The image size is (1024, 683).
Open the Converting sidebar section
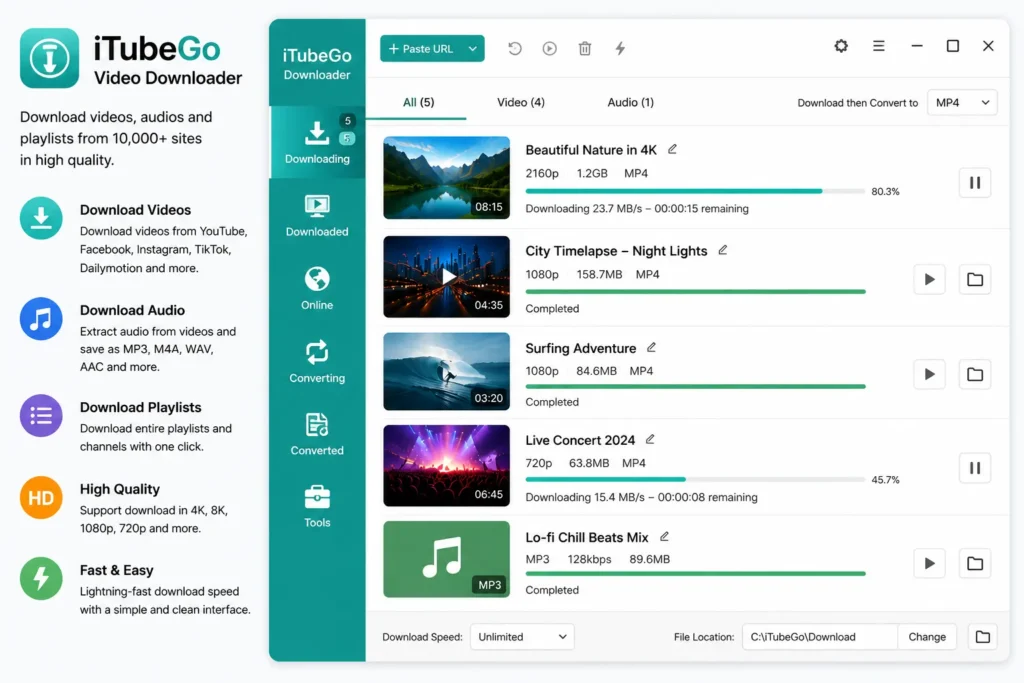(x=317, y=362)
